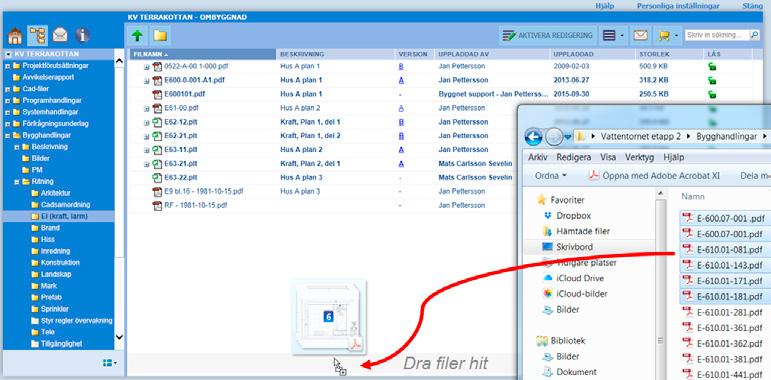Collapse the Bygghandlingar folder node
This screenshot has width=771, height=380.
pos(7,135)
